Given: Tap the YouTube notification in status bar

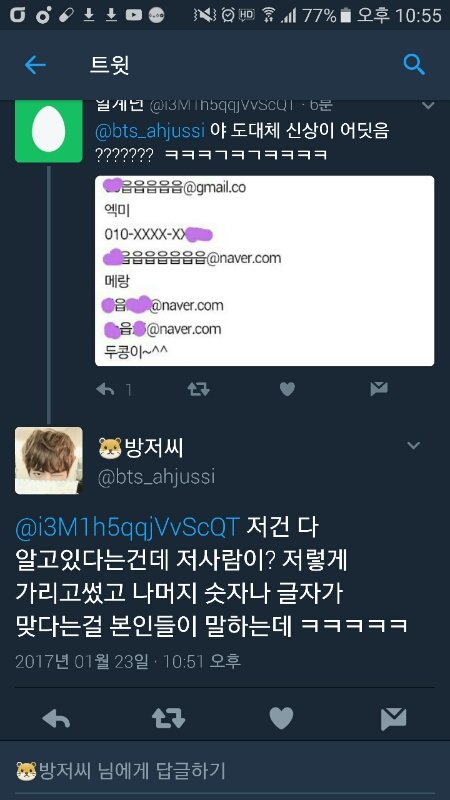Looking at the screenshot, I should (134, 15).
